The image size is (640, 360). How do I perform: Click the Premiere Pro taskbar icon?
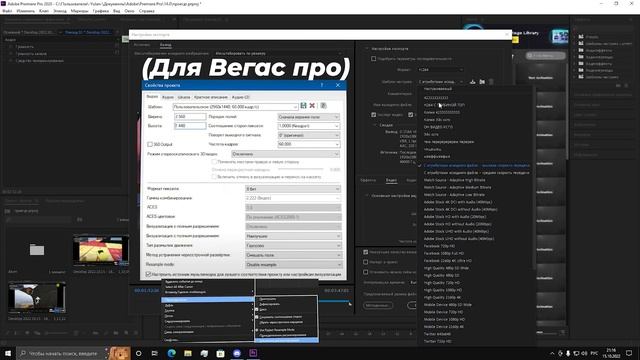253,353
